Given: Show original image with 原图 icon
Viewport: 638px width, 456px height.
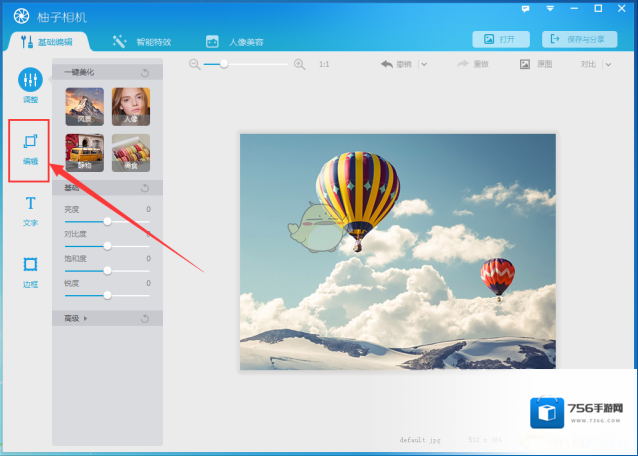Looking at the screenshot, I should pos(524,64).
